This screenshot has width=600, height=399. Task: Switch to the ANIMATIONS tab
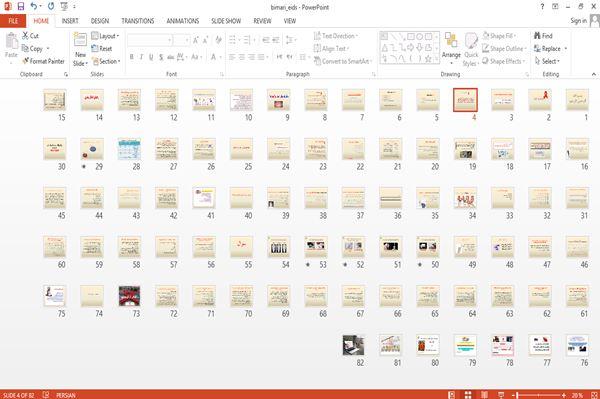pos(183,21)
